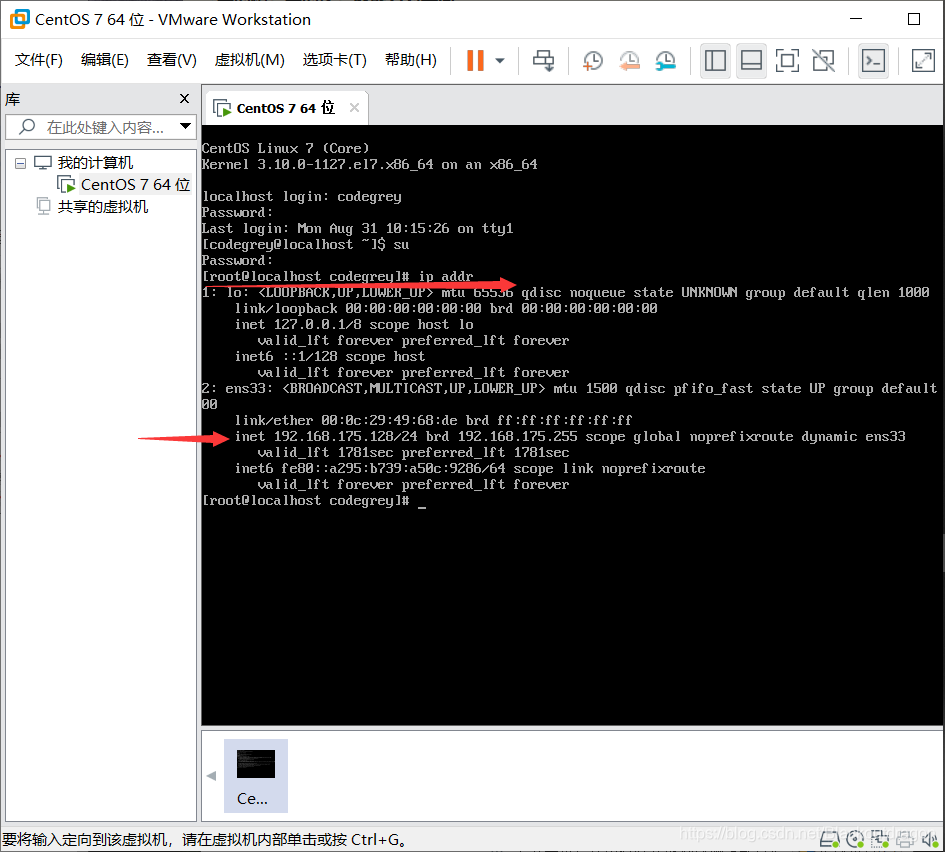Revert the VM to its previous snapshot

(629, 60)
